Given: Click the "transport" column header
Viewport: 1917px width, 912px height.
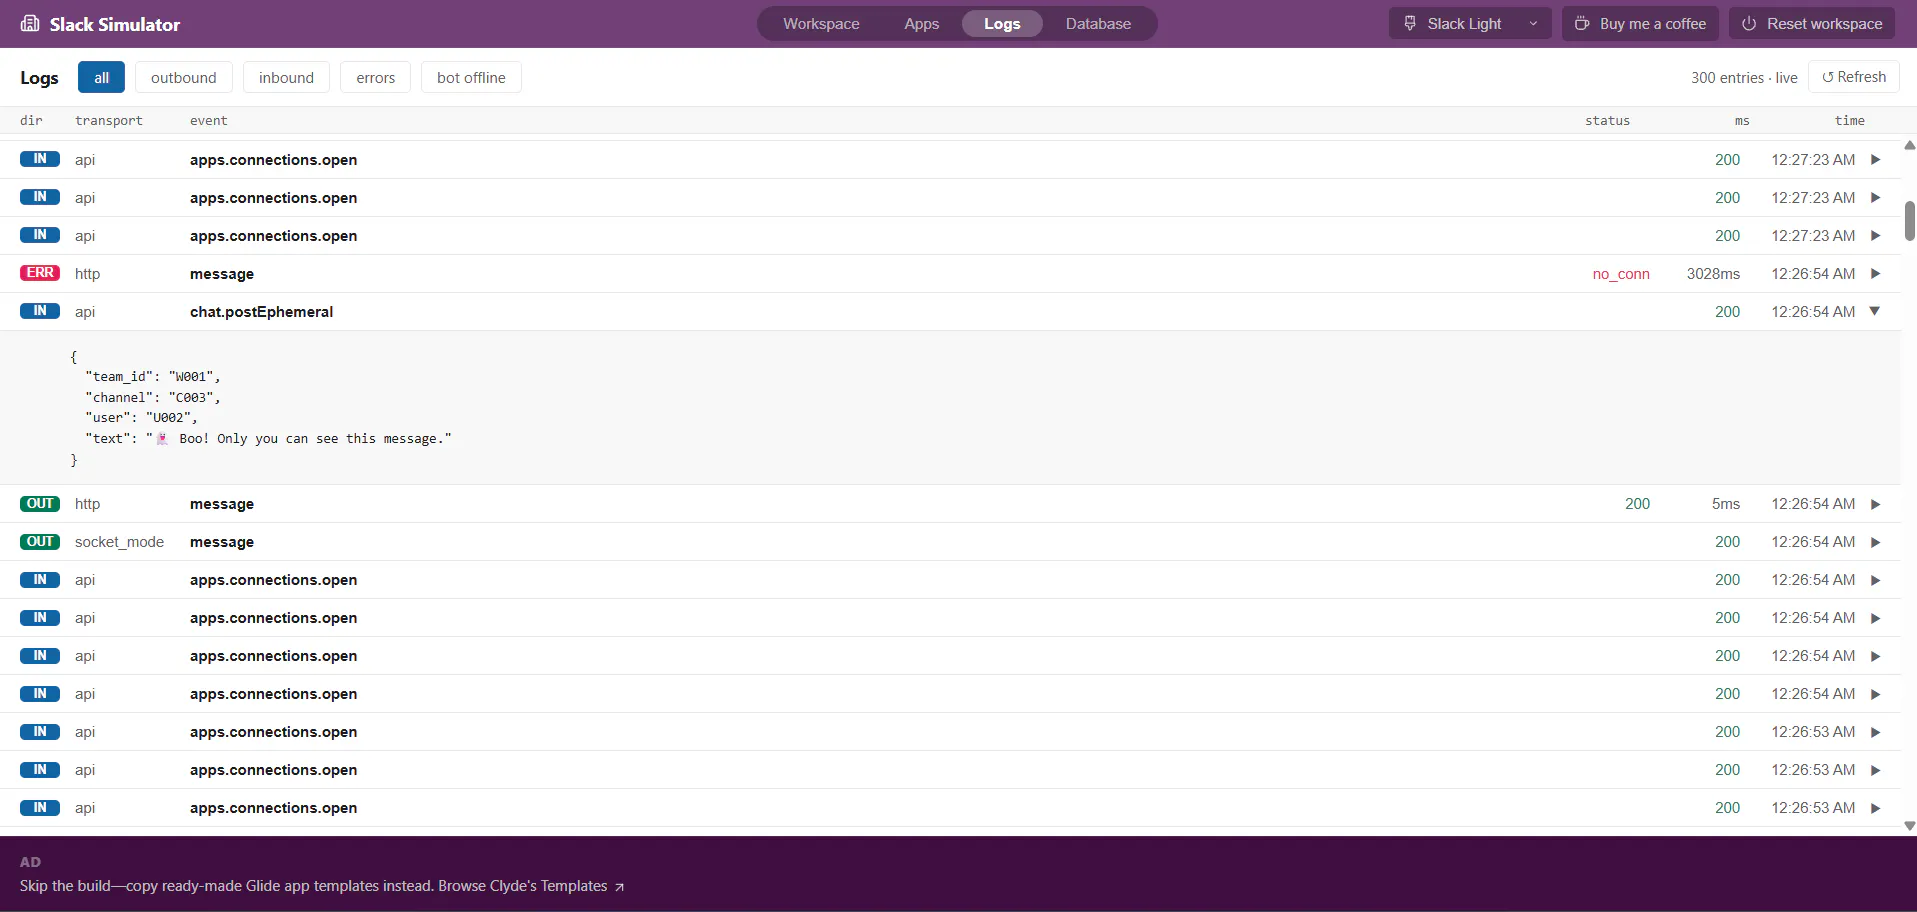Looking at the screenshot, I should click(x=109, y=120).
